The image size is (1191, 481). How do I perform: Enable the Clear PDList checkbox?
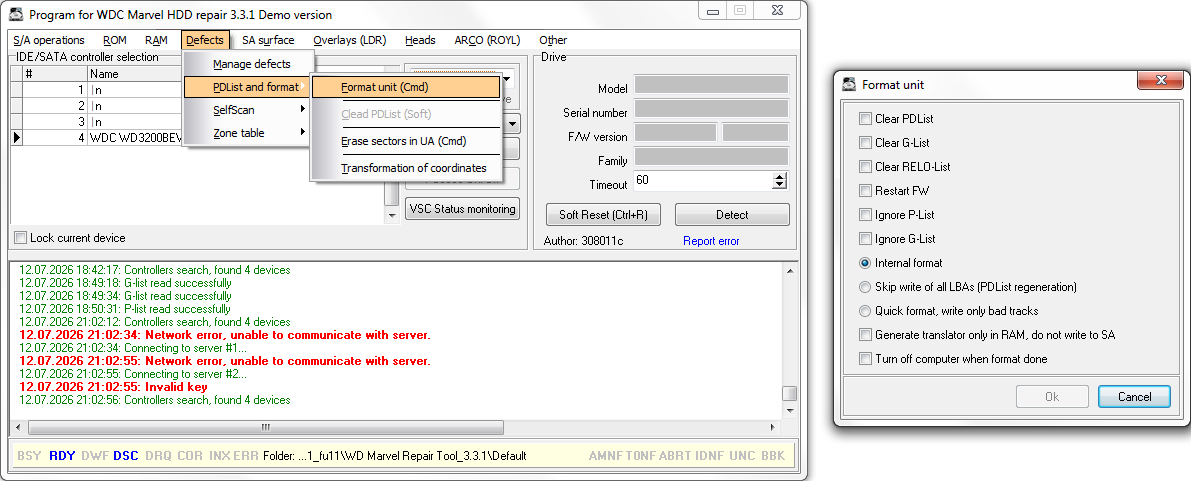(x=864, y=119)
